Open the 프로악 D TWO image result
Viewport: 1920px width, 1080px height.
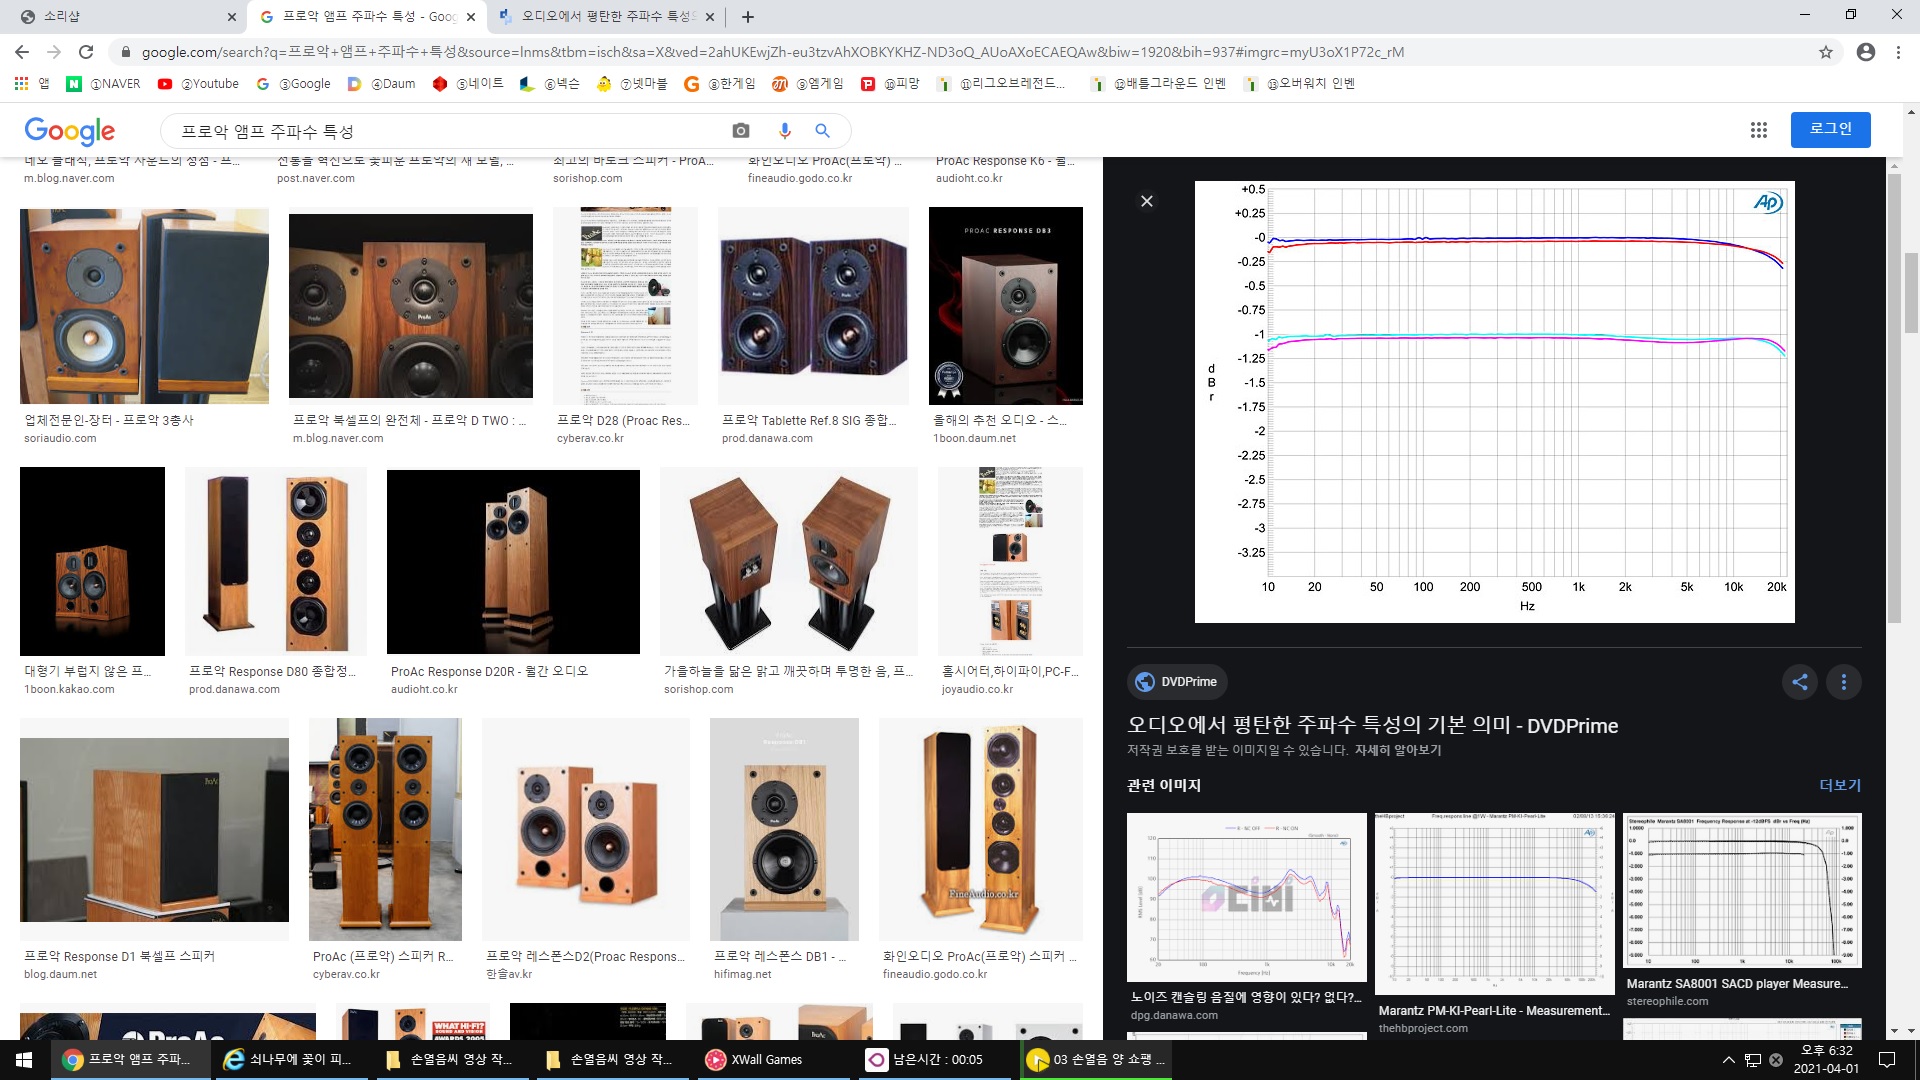411,306
